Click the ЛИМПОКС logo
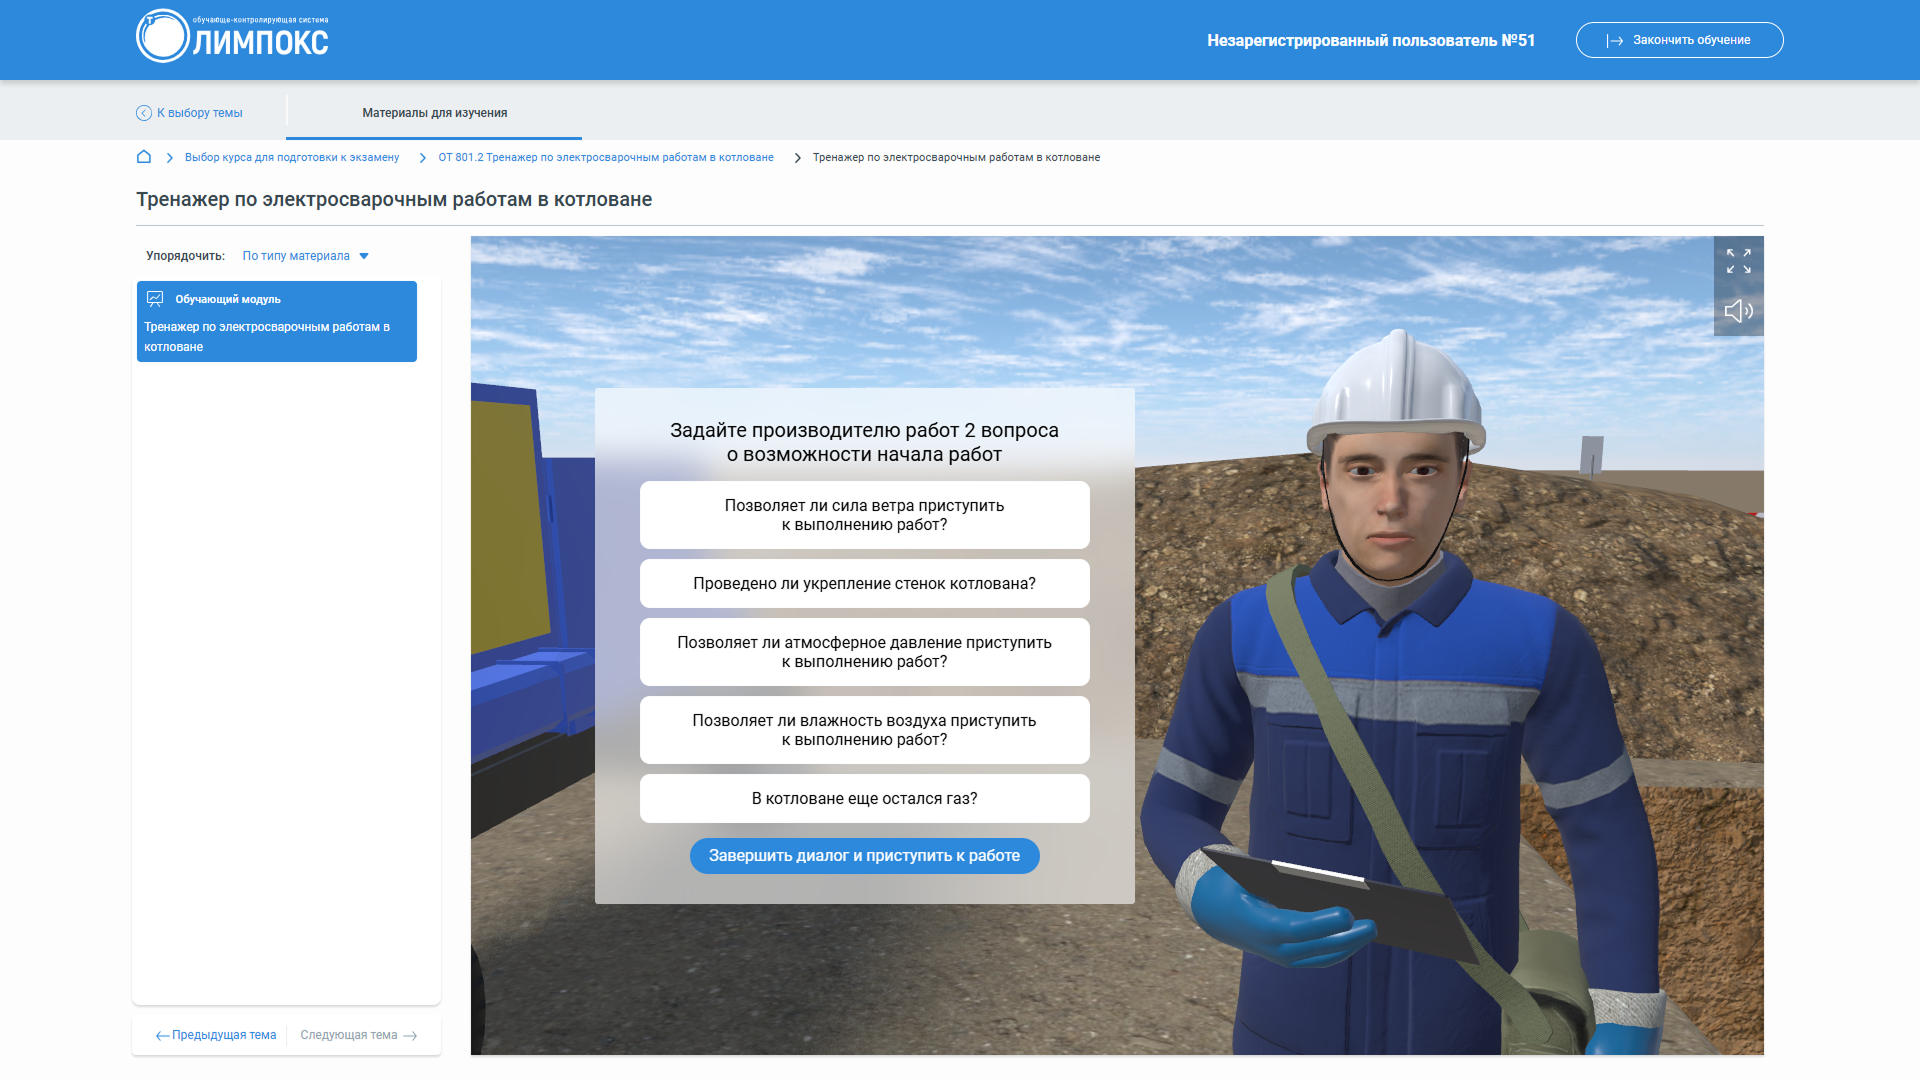Viewport: 1920px width, 1080px height. 232,38
